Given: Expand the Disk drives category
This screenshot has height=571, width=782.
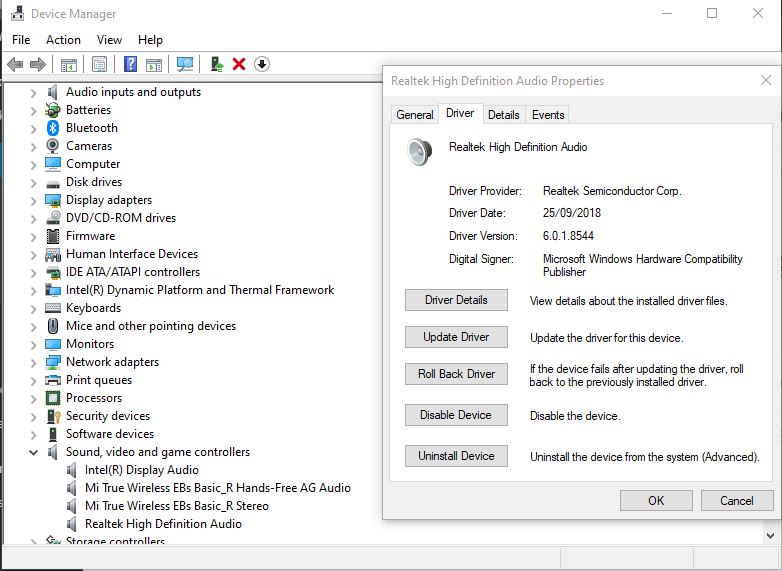Looking at the screenshot, I should 33,183.
